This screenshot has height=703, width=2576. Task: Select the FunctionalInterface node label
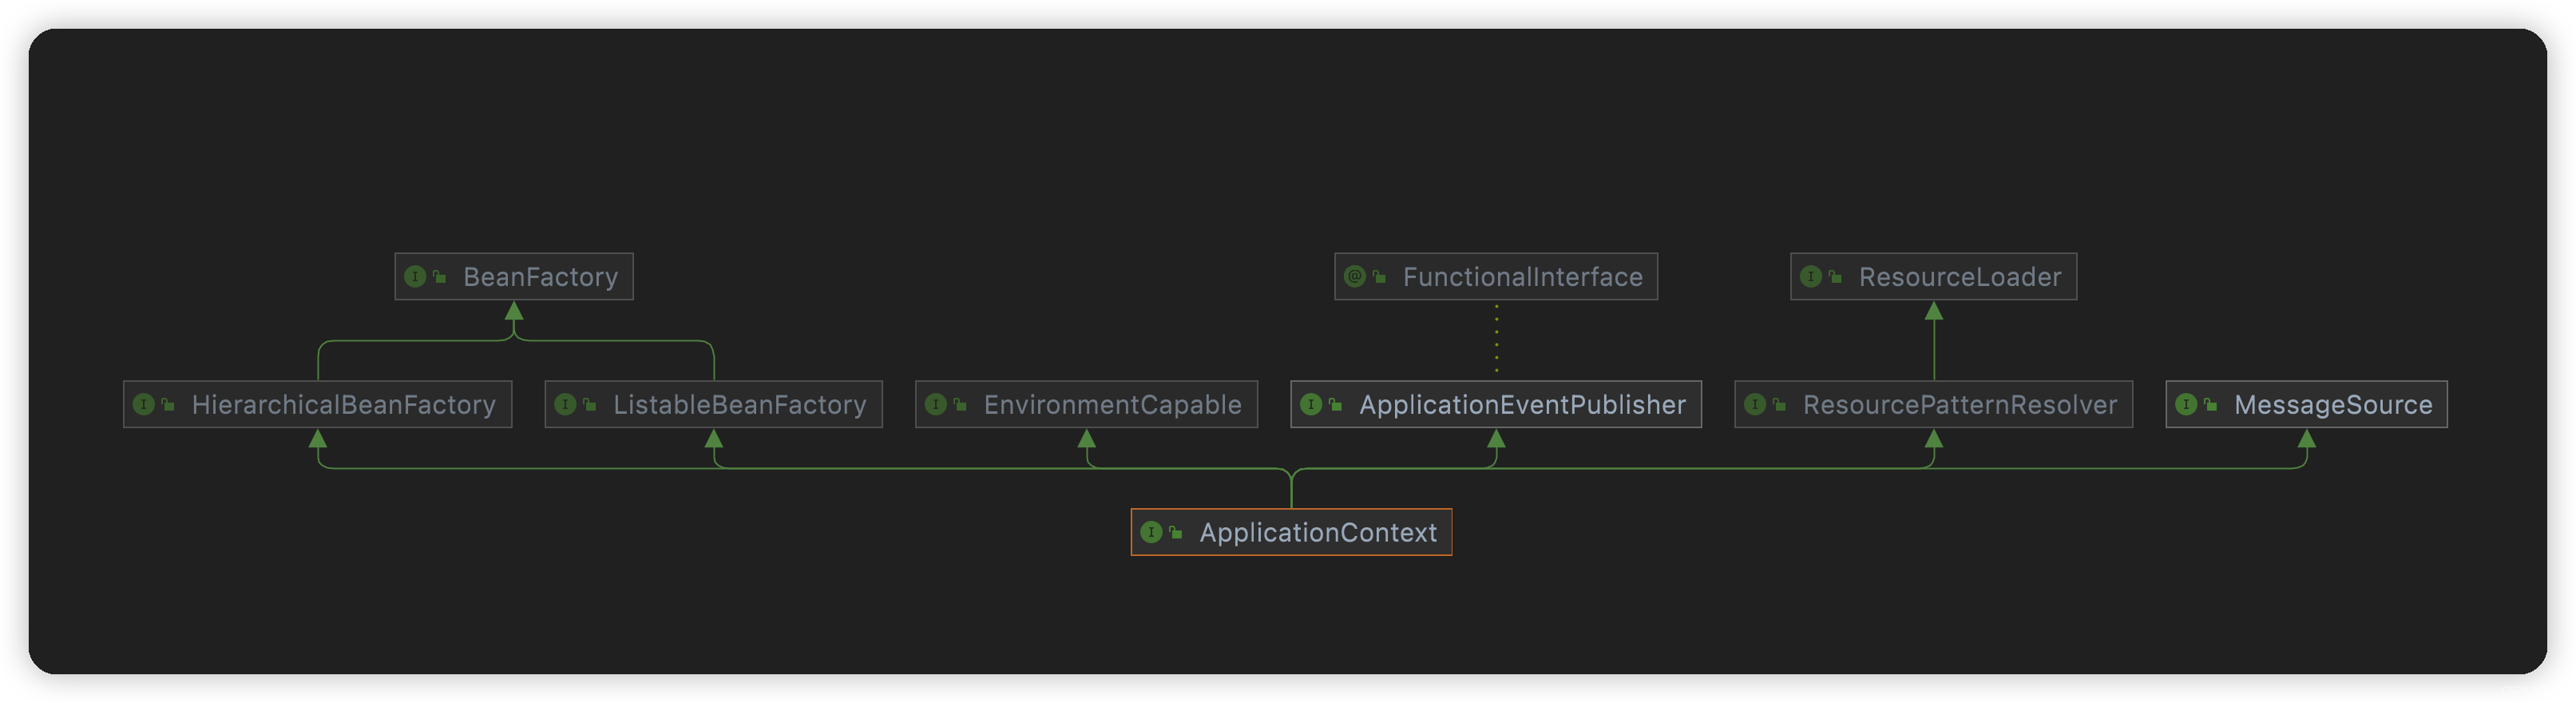(x=1522, y=277)
